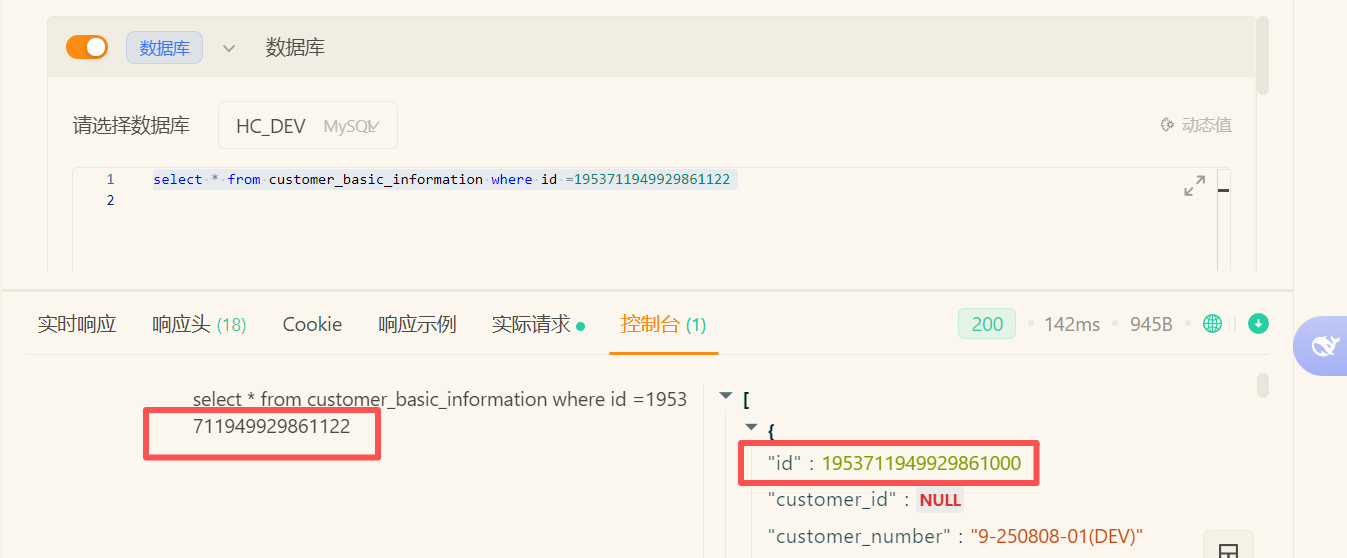Screen dimensions: 1347x558
Task: Collapse the first JSON object triangle
Action: [751, 427]
